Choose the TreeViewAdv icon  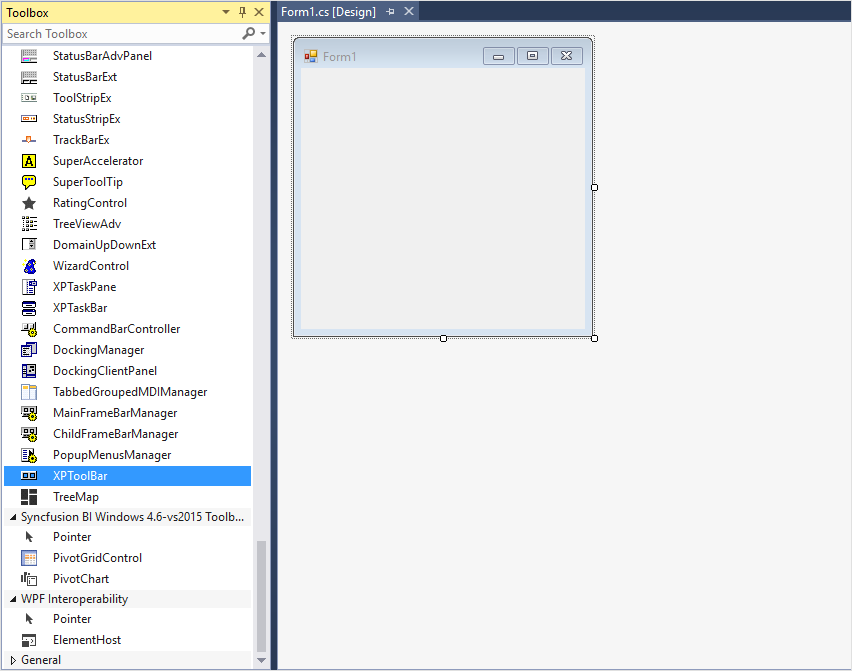coord(29,224)
